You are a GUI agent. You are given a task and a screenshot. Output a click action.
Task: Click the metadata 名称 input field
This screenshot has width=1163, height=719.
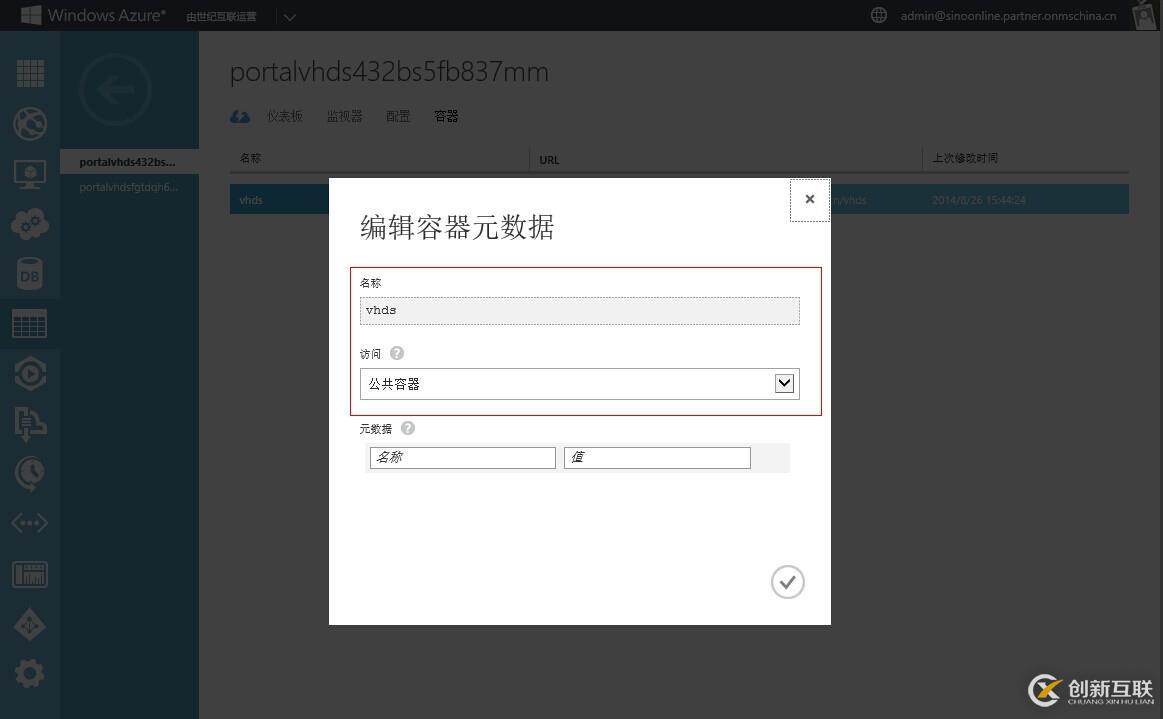pyautogui.click(x=463, y=458)
